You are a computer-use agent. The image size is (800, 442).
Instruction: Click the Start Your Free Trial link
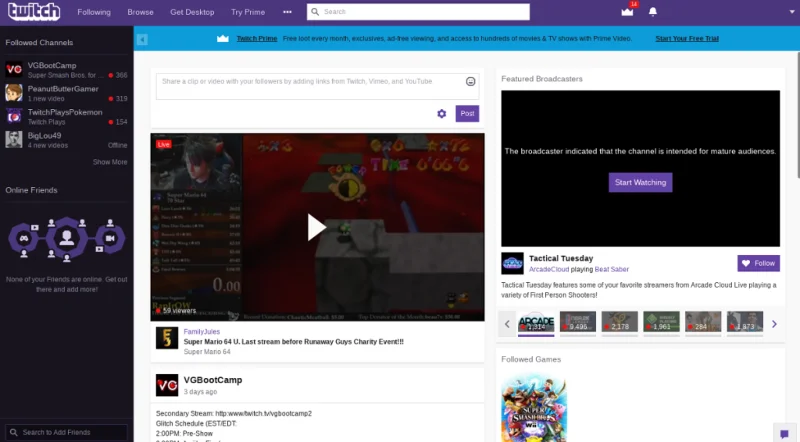(x=687, y=39)
